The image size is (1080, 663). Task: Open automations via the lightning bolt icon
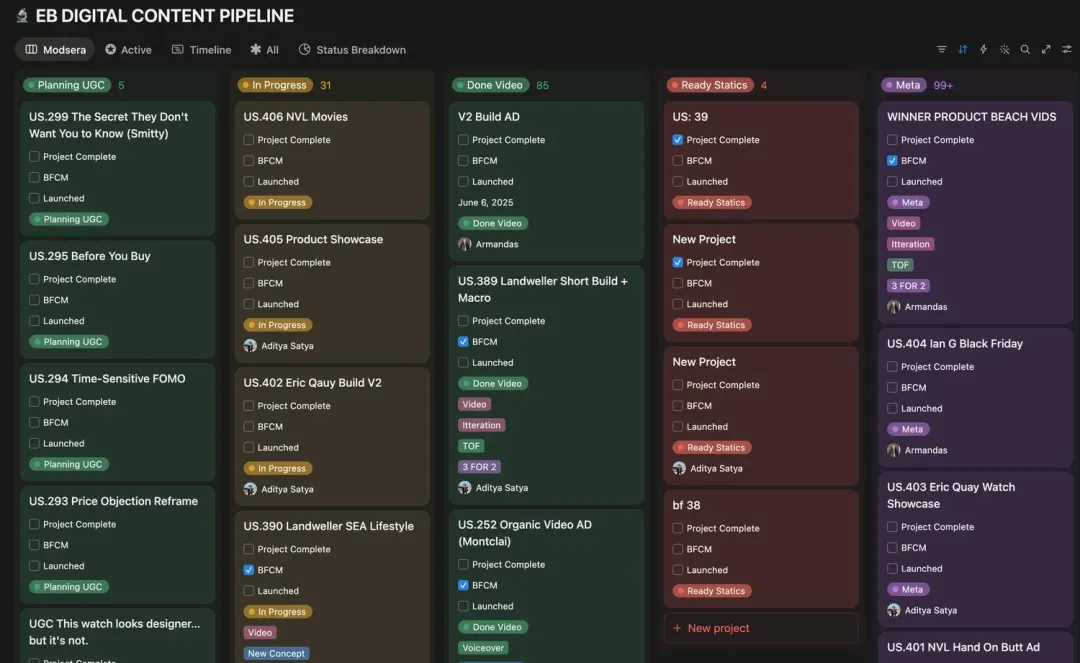(x=983, y=50)
